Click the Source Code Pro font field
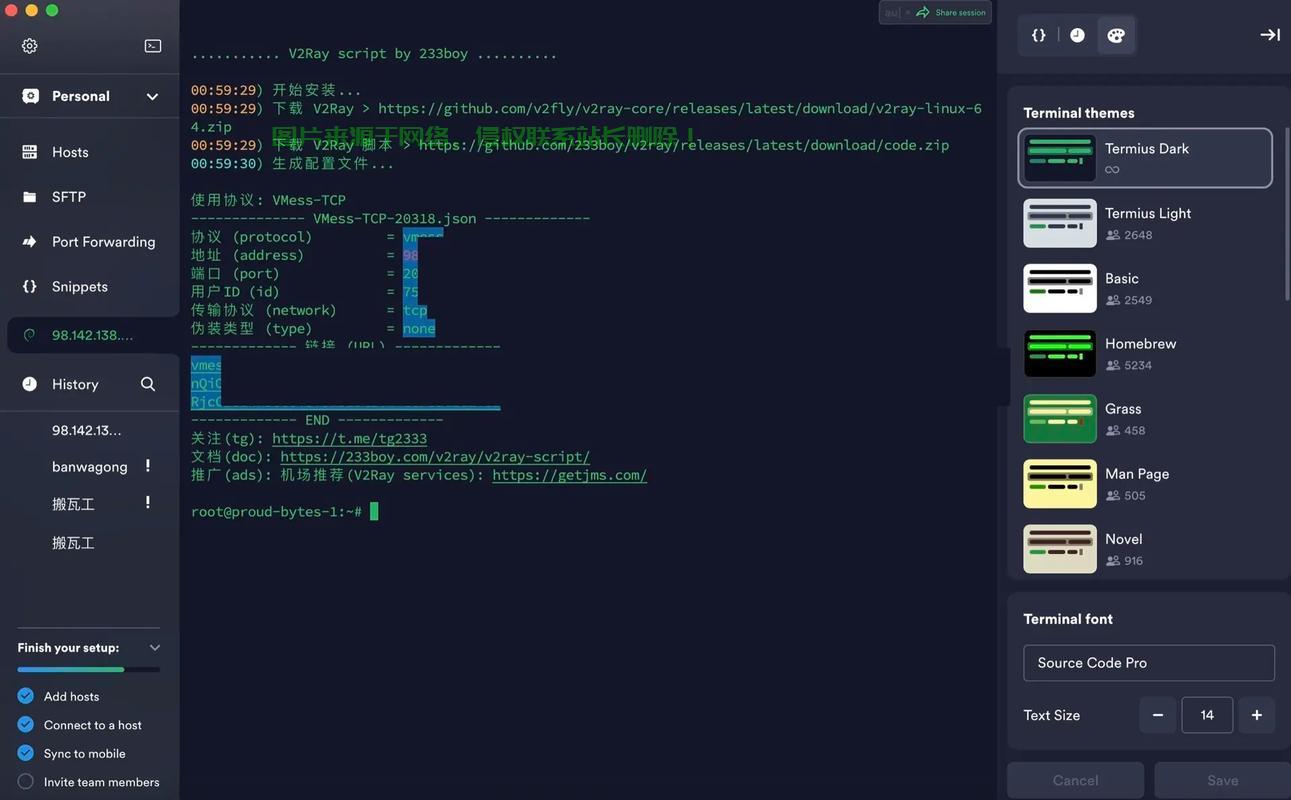The width and height of the screenshot is (1291, 800). (1149, 663)
